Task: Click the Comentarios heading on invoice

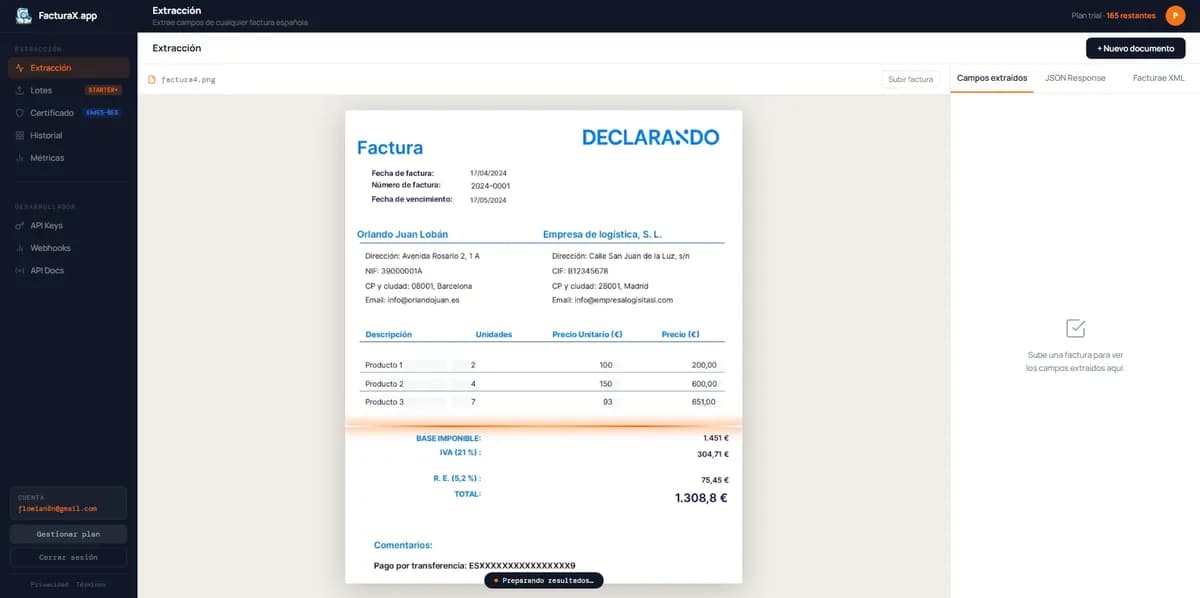Action: [x=403, y=545]
